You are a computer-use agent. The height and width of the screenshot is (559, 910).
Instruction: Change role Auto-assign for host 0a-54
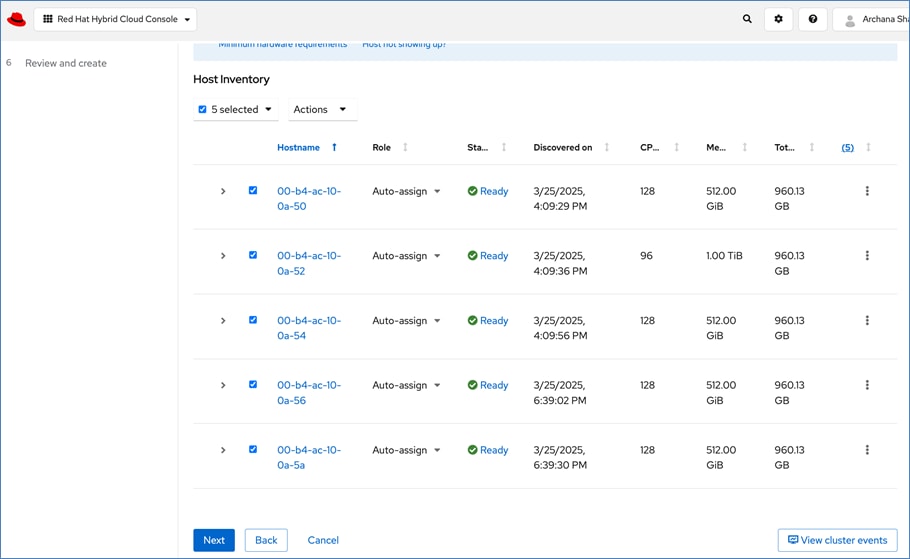[x=406, y=320]
